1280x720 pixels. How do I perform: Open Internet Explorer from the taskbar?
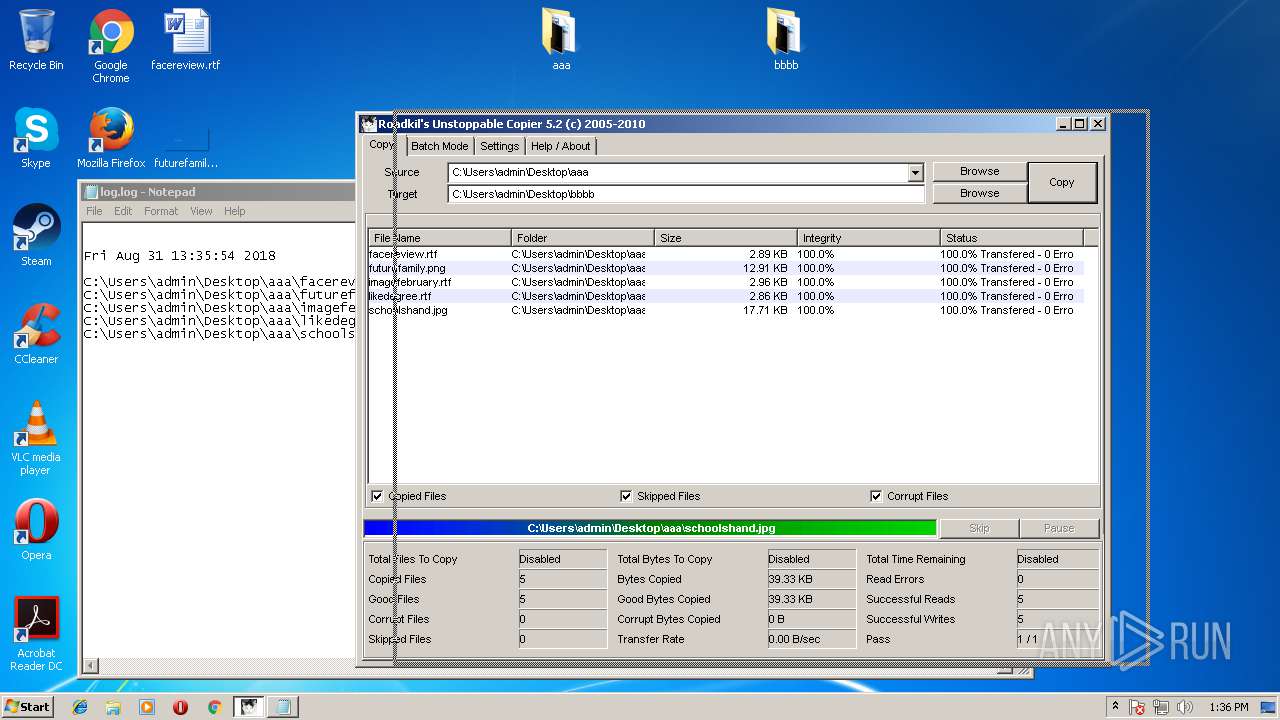(80, 707)
